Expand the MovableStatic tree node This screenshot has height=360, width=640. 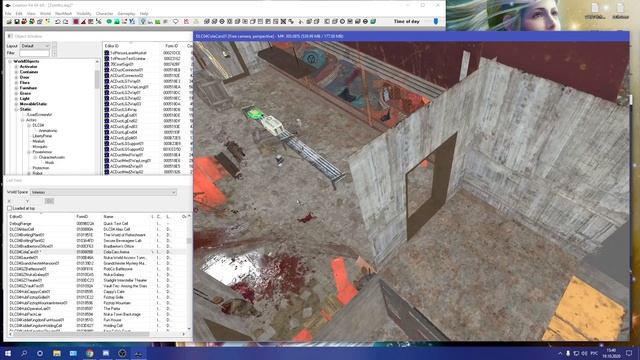pos(16,104)
